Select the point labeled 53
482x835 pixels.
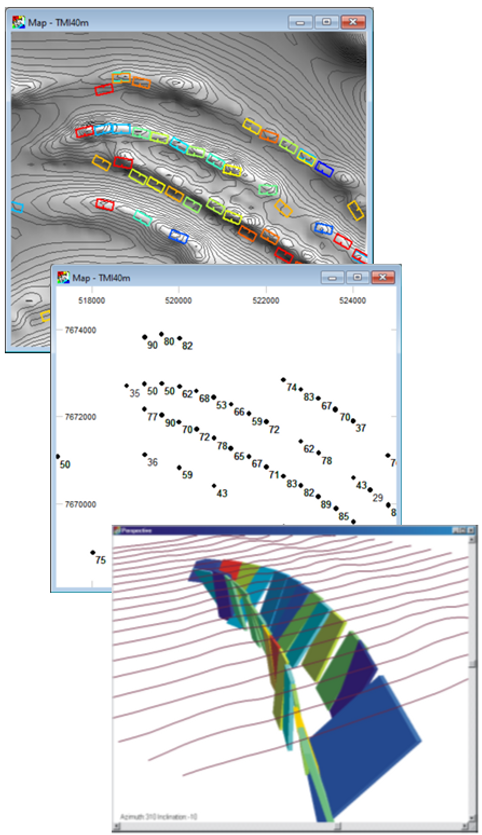click(214, 397)
